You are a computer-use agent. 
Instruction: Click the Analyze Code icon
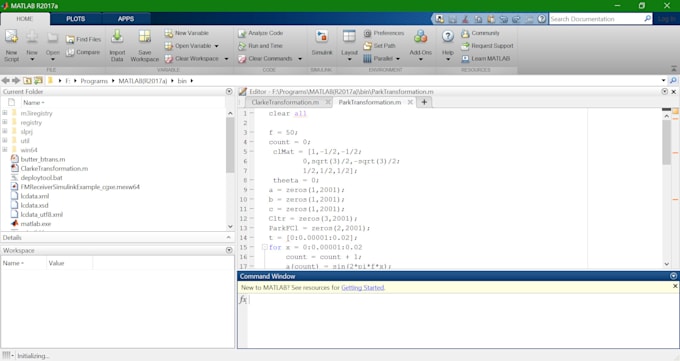pyautogui.click(x=242, y=33)
